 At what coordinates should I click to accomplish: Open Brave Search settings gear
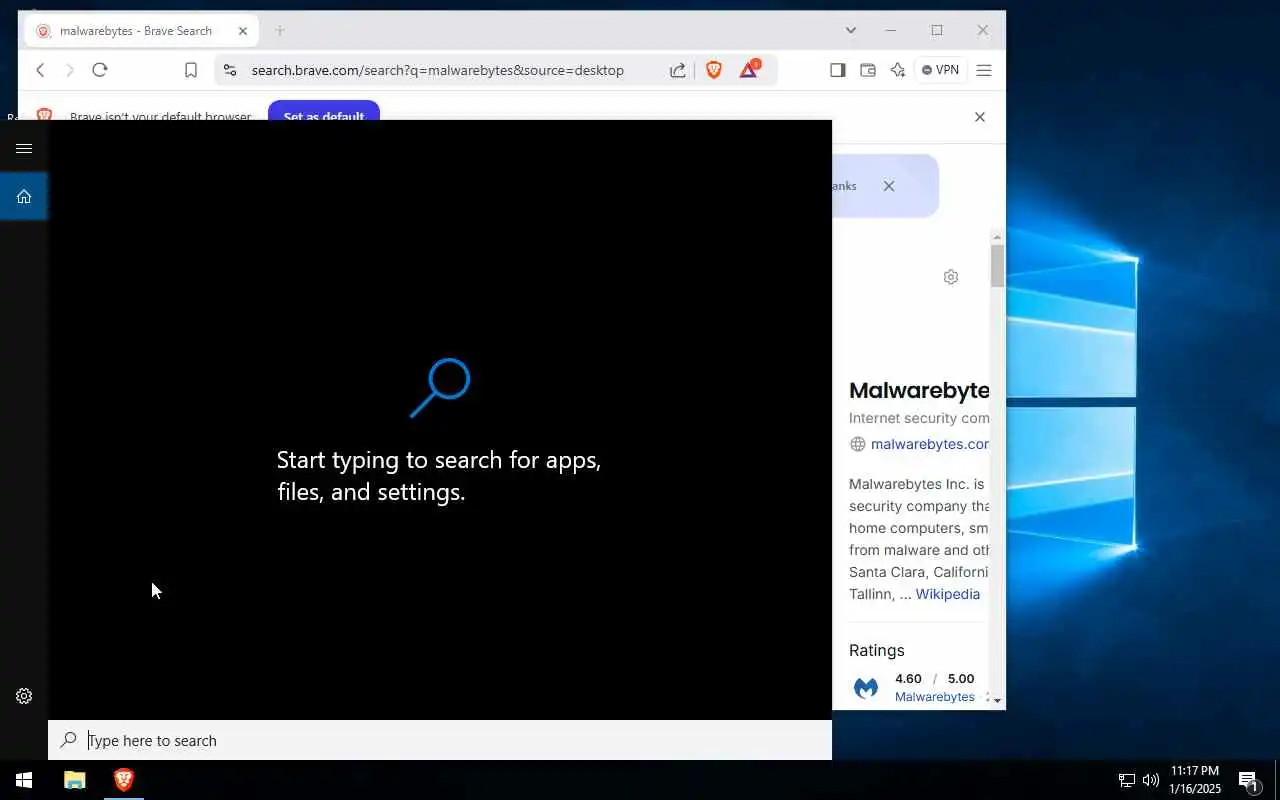point(951,277)
